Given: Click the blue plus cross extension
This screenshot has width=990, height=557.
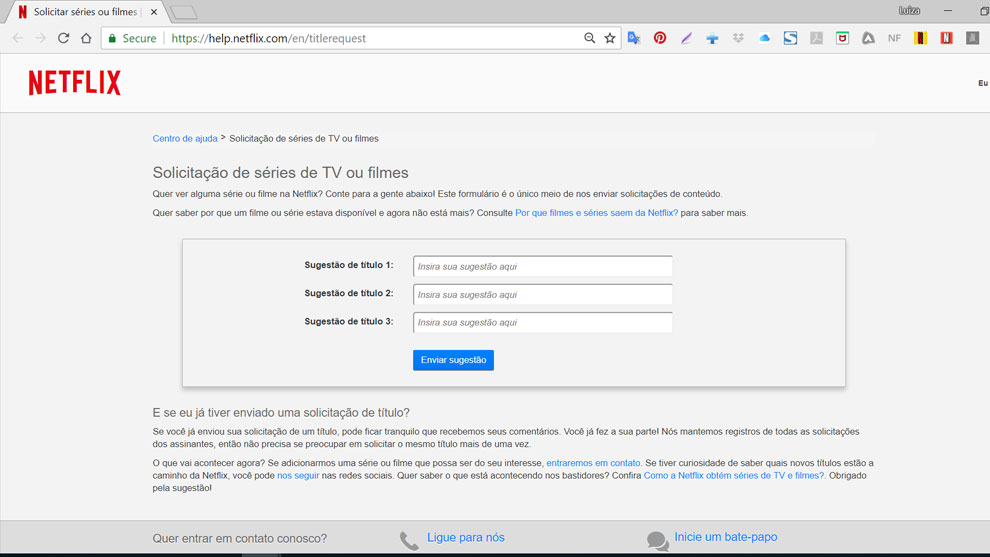Looking at the screenshot, I should (x=712, y=39).
